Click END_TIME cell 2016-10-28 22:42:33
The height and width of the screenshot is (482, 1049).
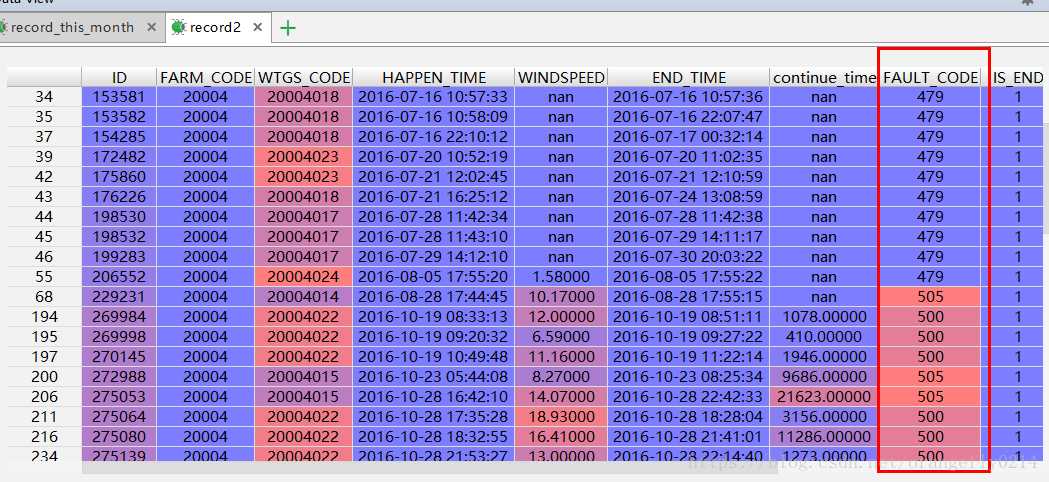click(688, 396)
